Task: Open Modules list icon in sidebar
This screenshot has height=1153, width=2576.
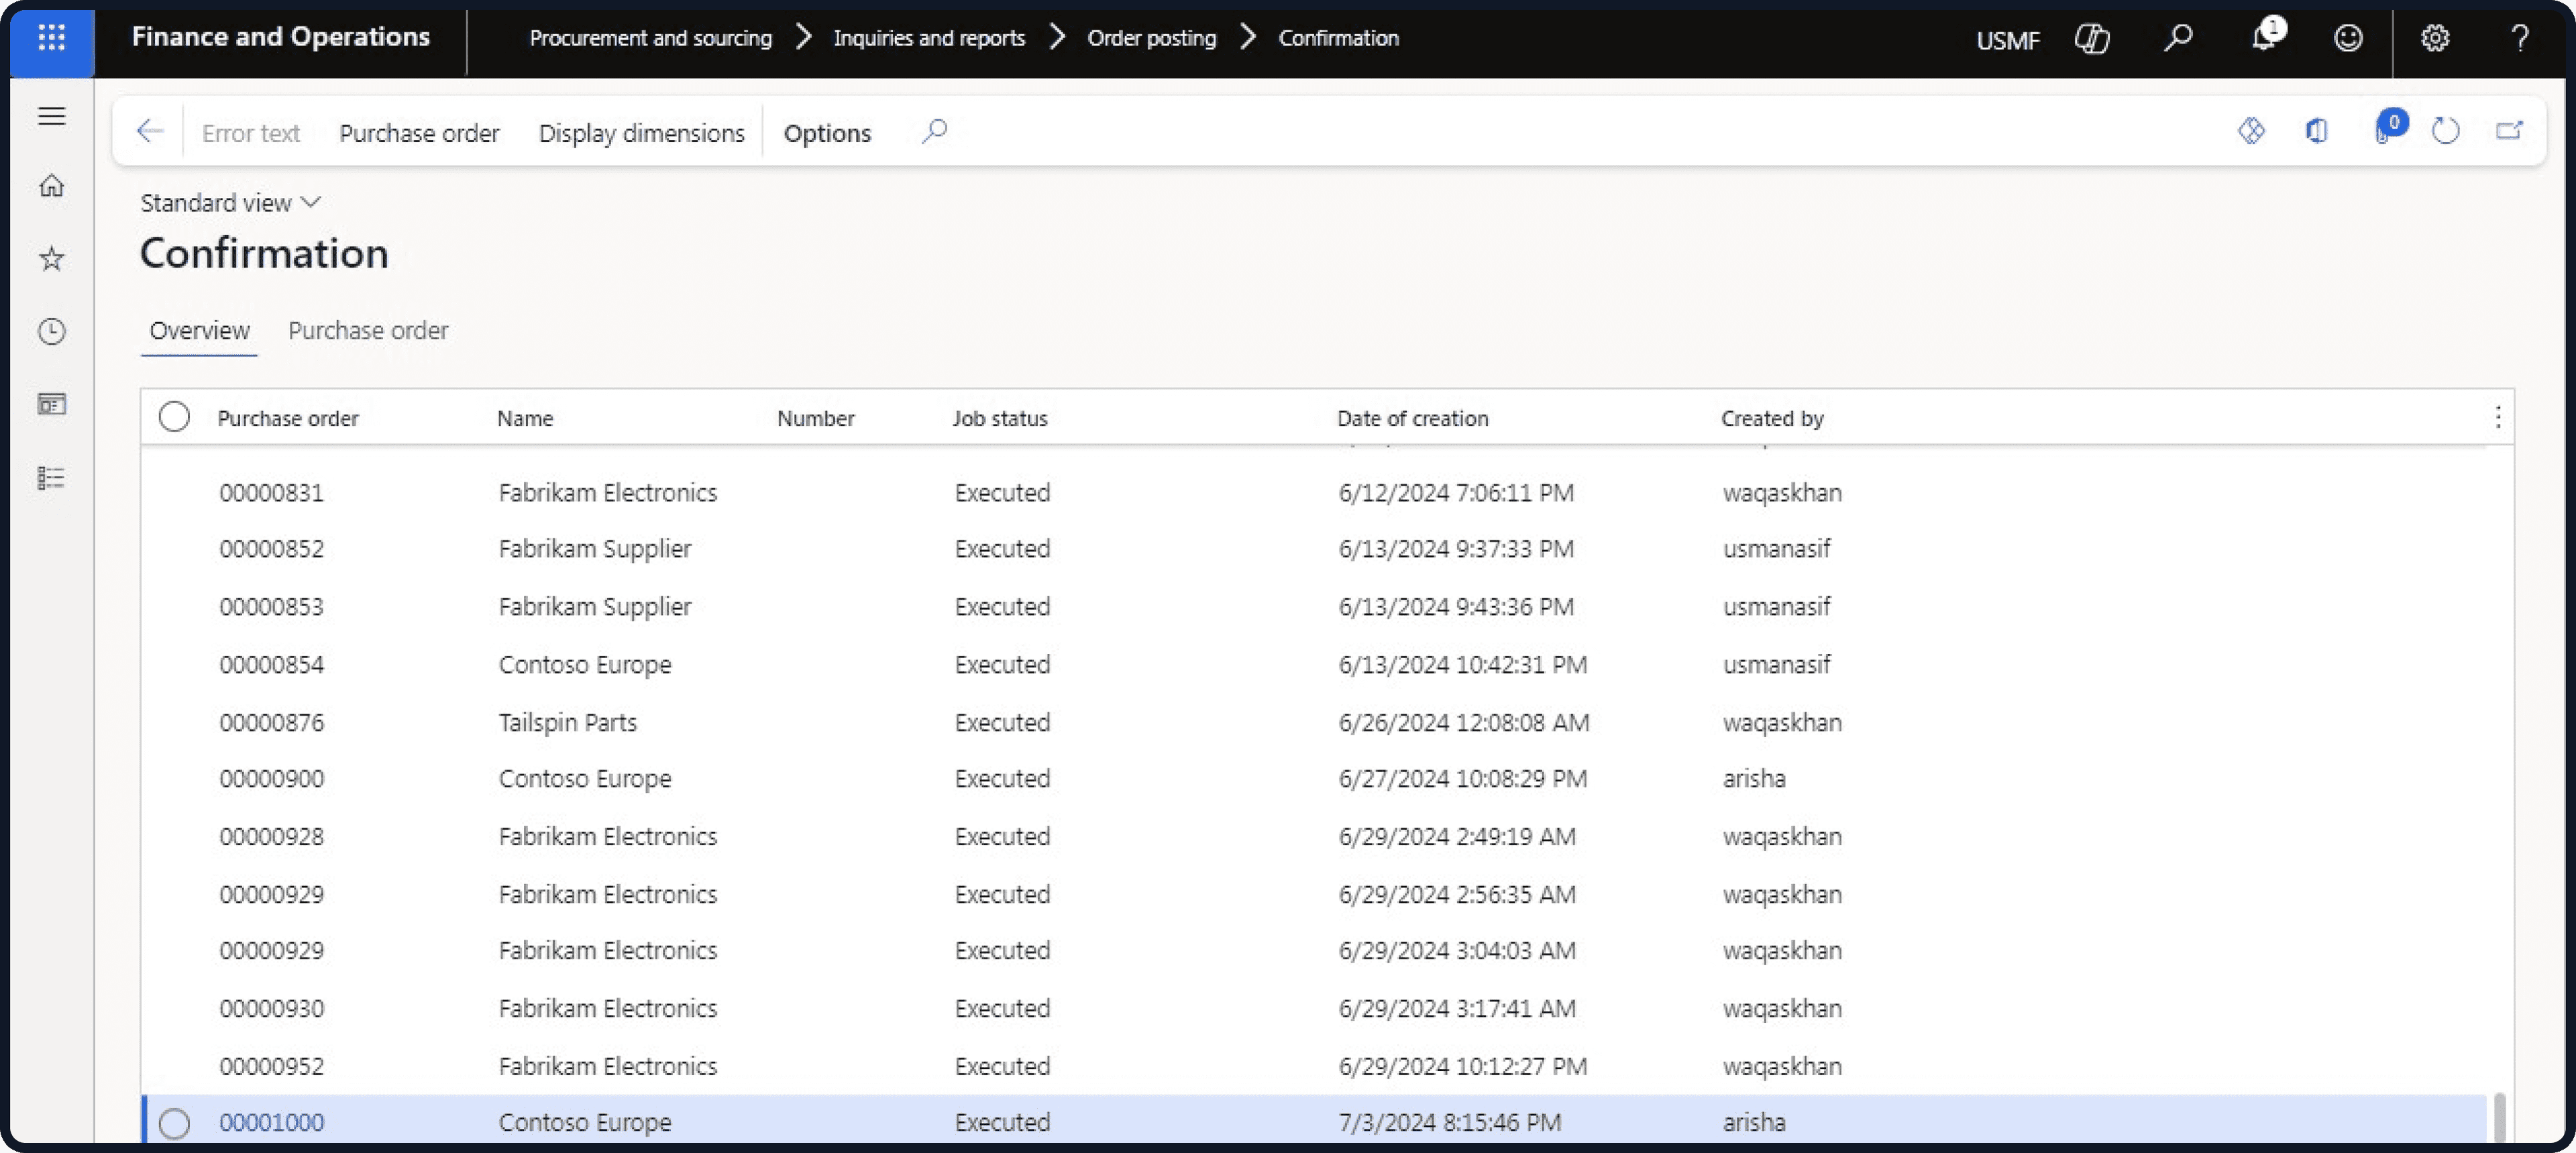Action: click(52, 478)
